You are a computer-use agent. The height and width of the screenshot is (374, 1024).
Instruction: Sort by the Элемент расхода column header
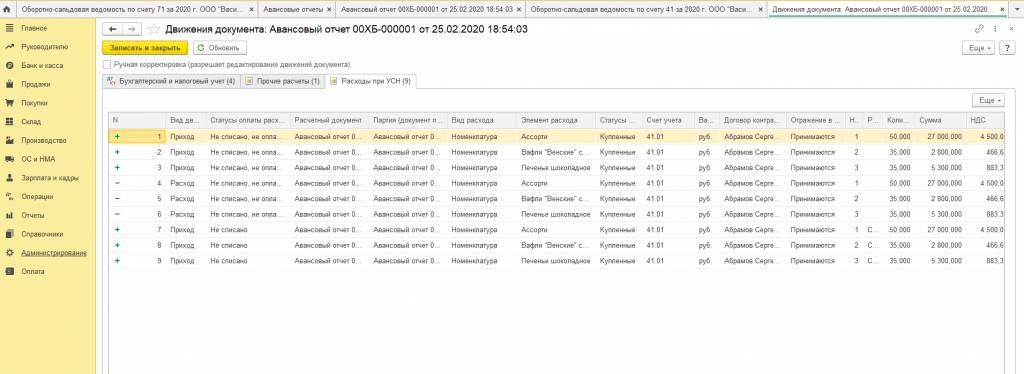[x=556, y=120]
